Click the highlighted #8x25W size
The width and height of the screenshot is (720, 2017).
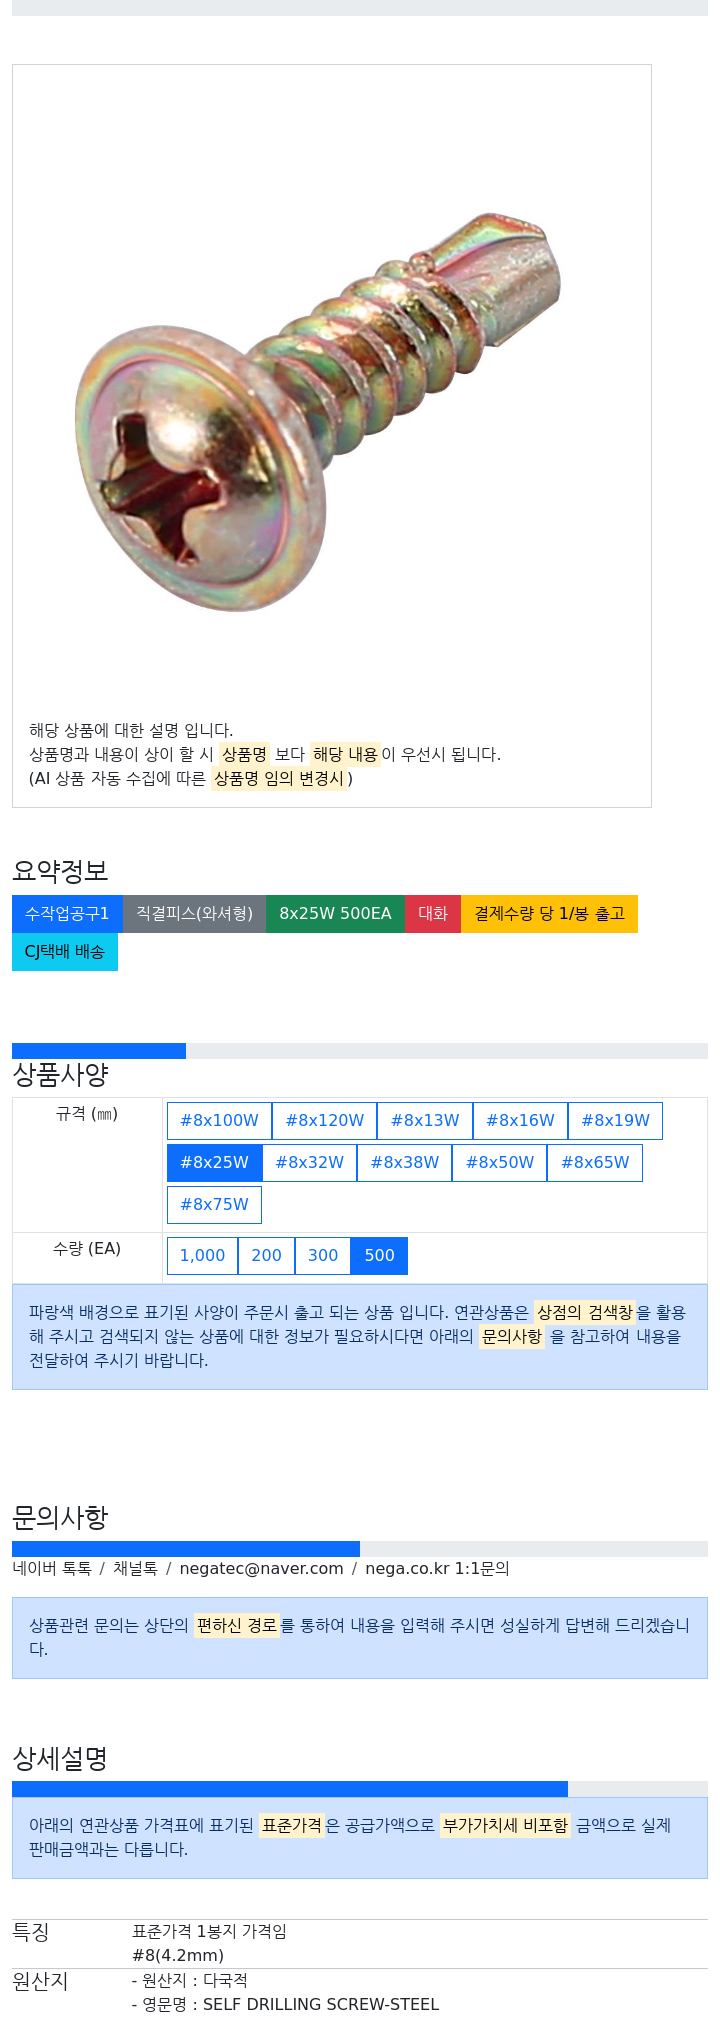(x=214, y=1163)
